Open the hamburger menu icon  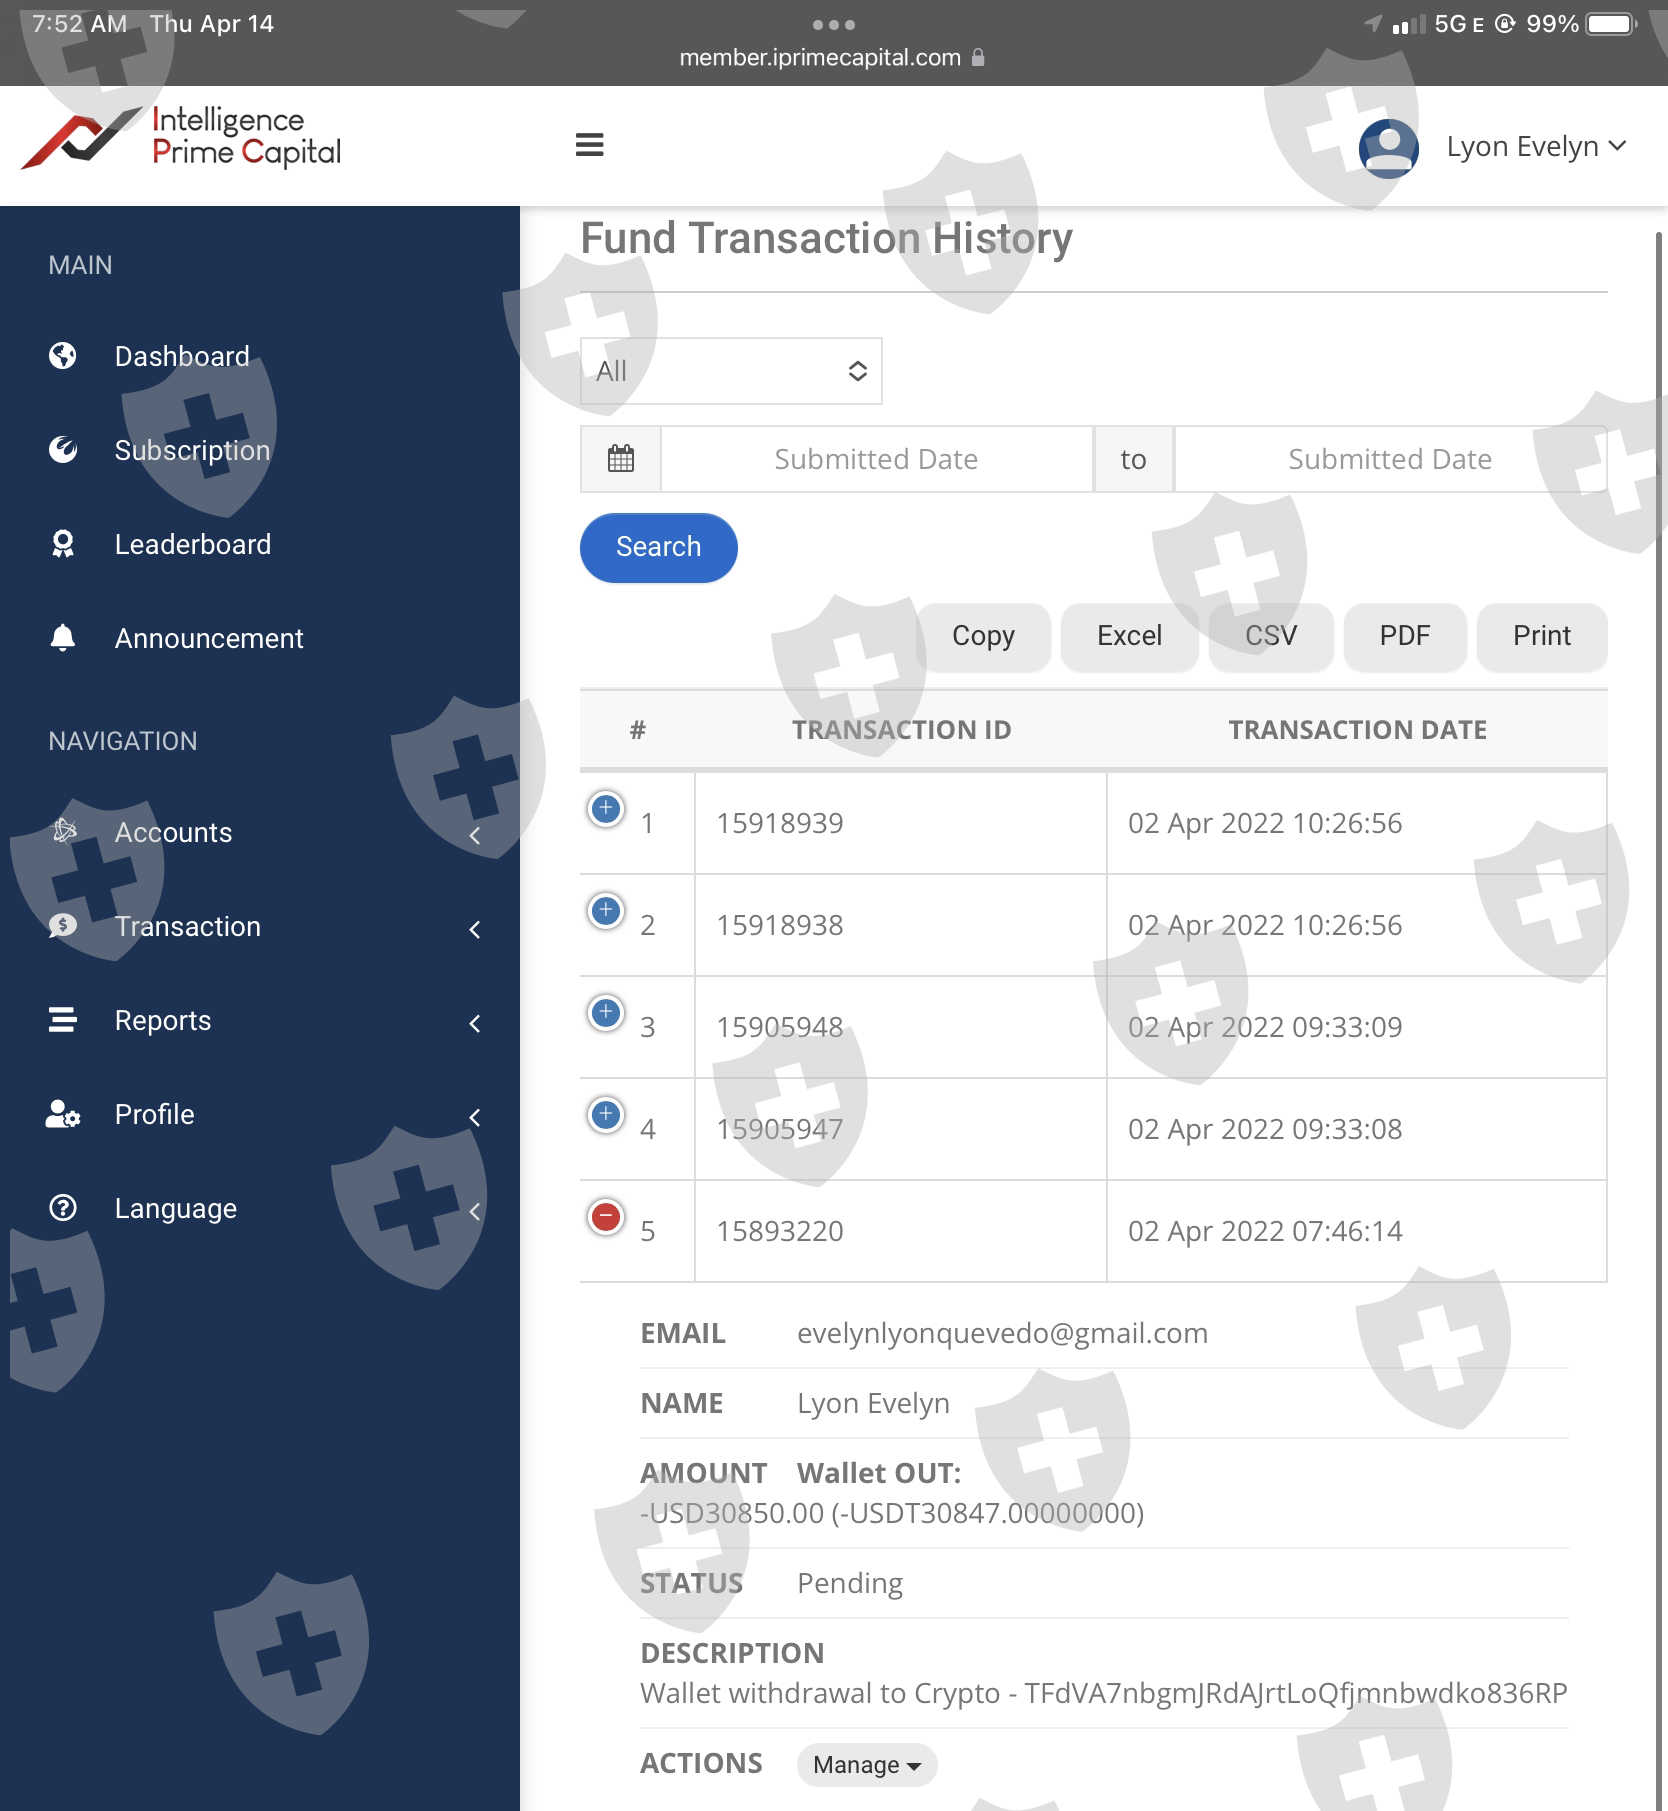click(x=589, y=145)
